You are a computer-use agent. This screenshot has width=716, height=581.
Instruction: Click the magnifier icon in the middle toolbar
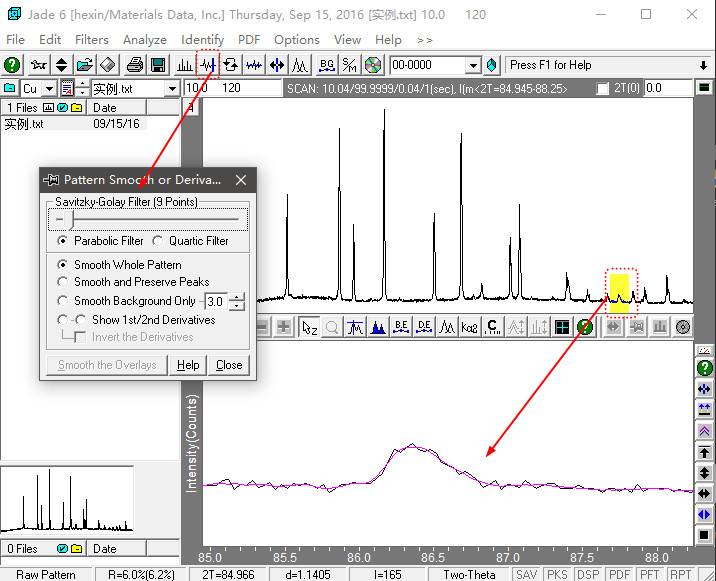tap(332, 327)
